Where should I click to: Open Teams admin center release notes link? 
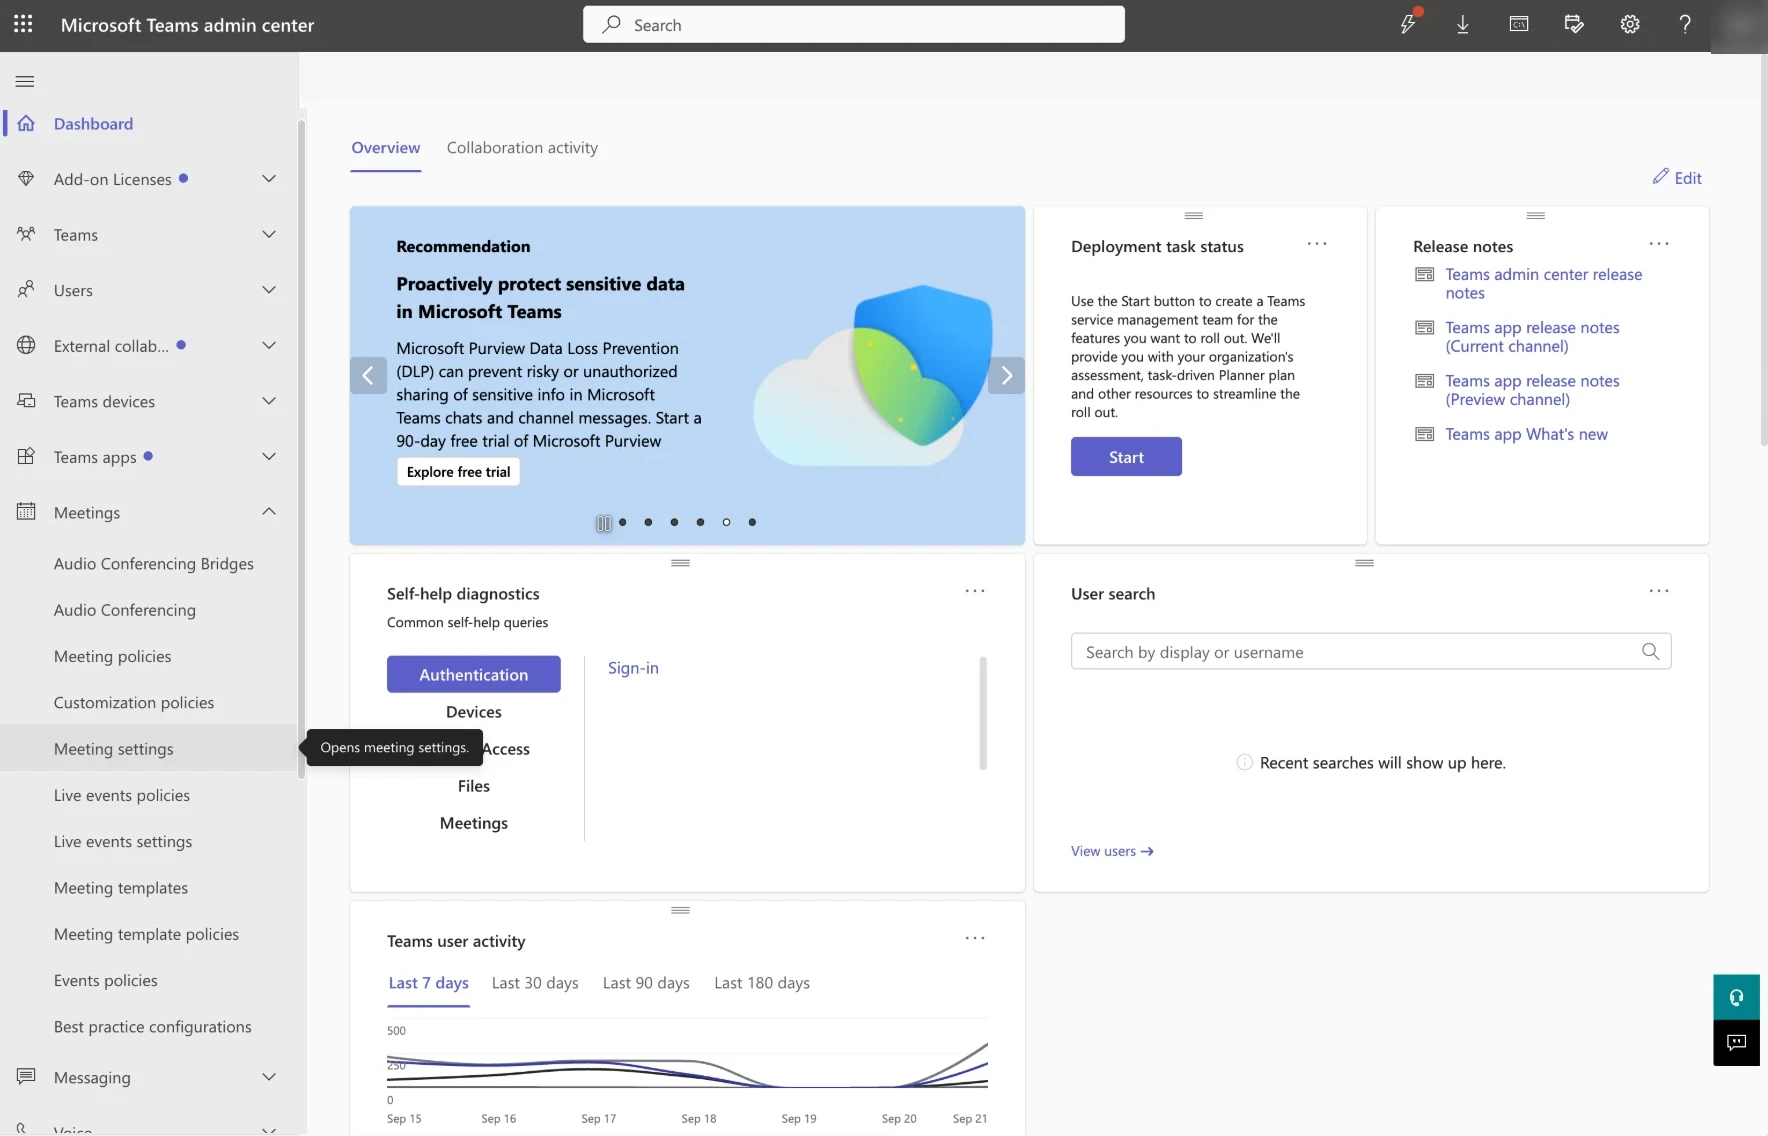click(1543, 284)
